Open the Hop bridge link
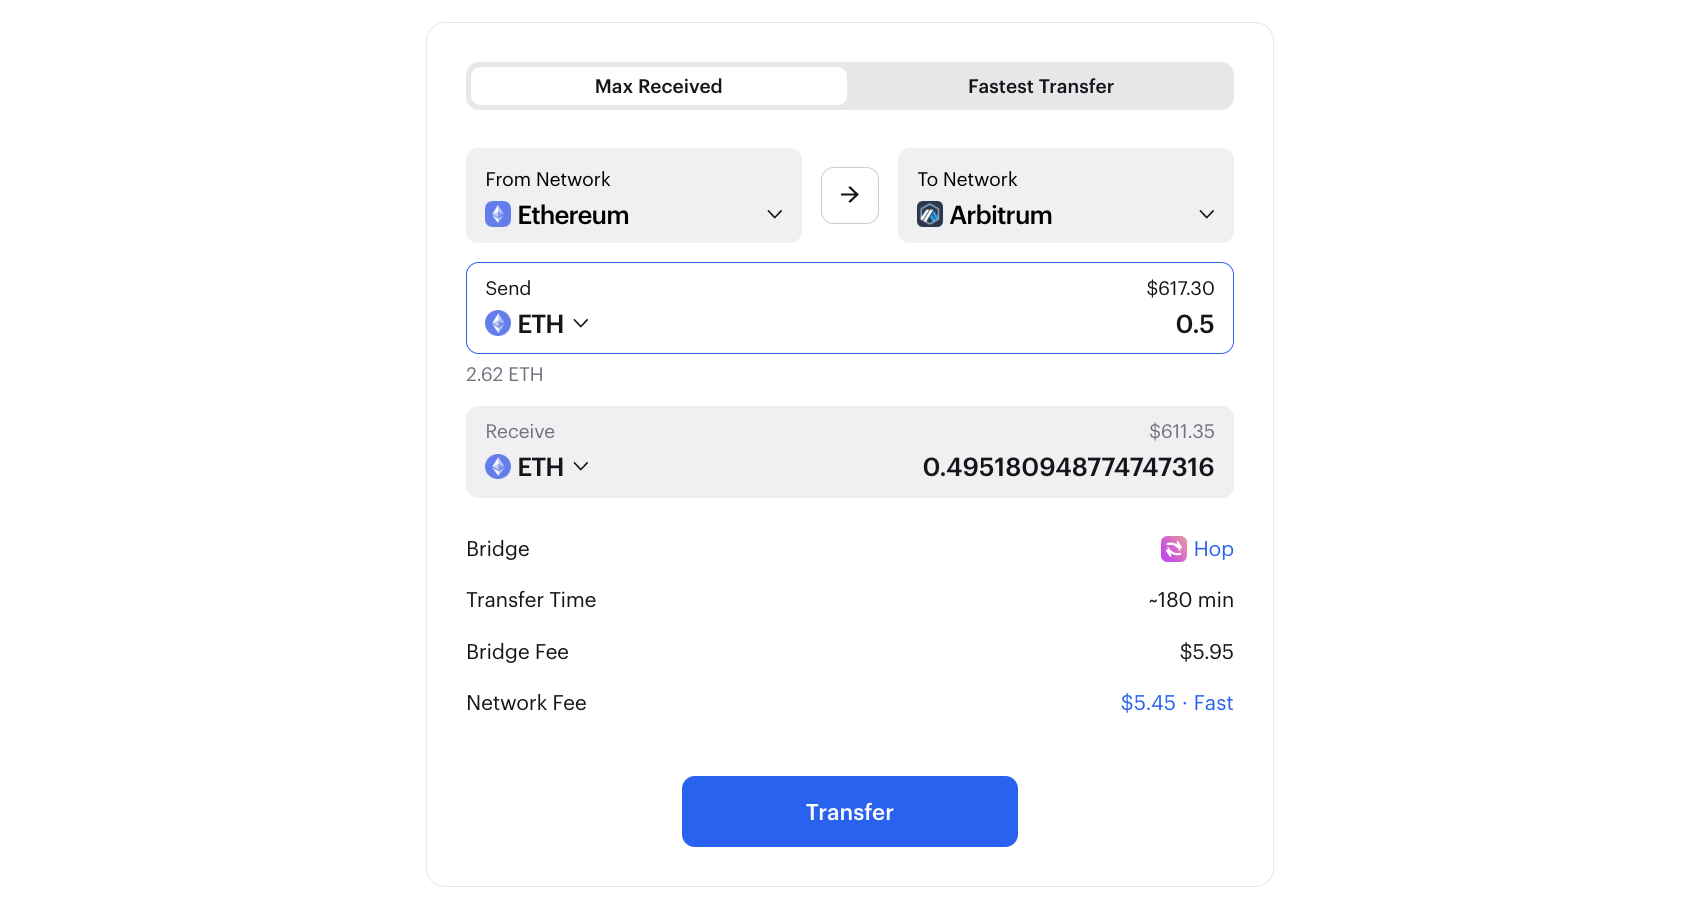The height and width of the screenshot is (904, 1692). pyautogui.click(x=1213, y=549)
